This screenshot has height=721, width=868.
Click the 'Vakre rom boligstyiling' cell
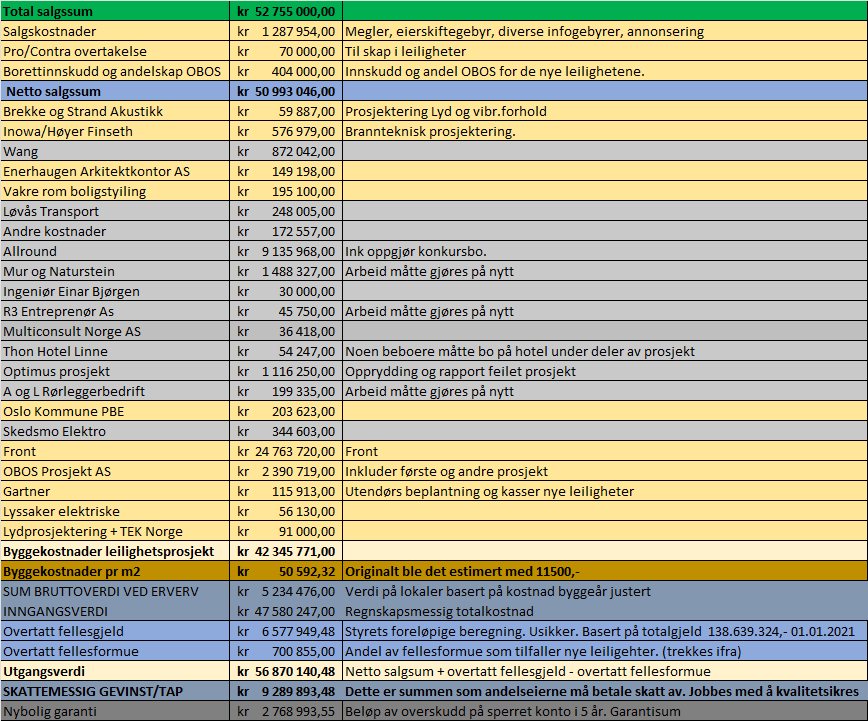pyautogui.click(x=115, y=191)
